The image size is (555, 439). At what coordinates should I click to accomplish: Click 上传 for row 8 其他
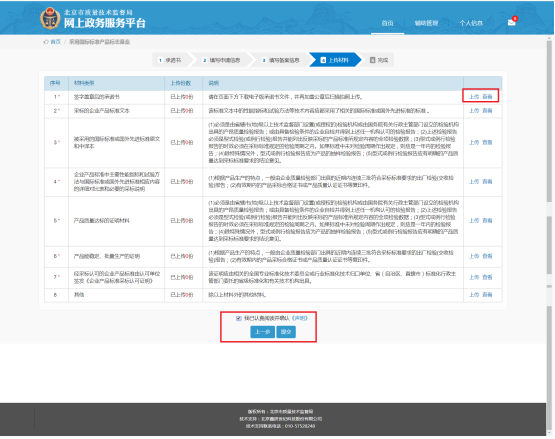(474, 295)
